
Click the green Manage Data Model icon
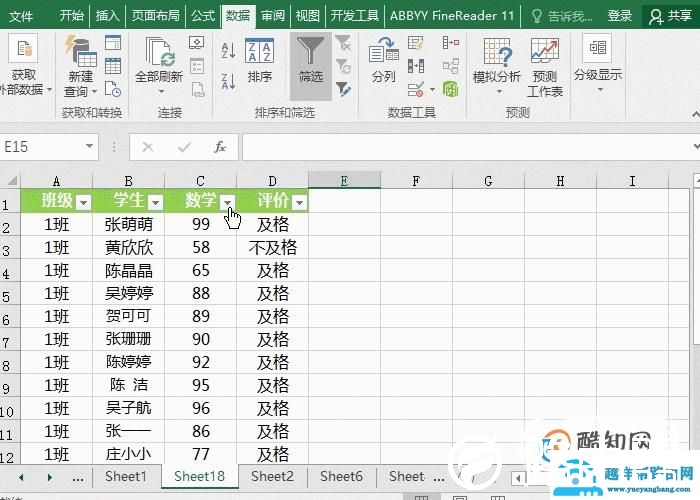click(x=451, y=89)
